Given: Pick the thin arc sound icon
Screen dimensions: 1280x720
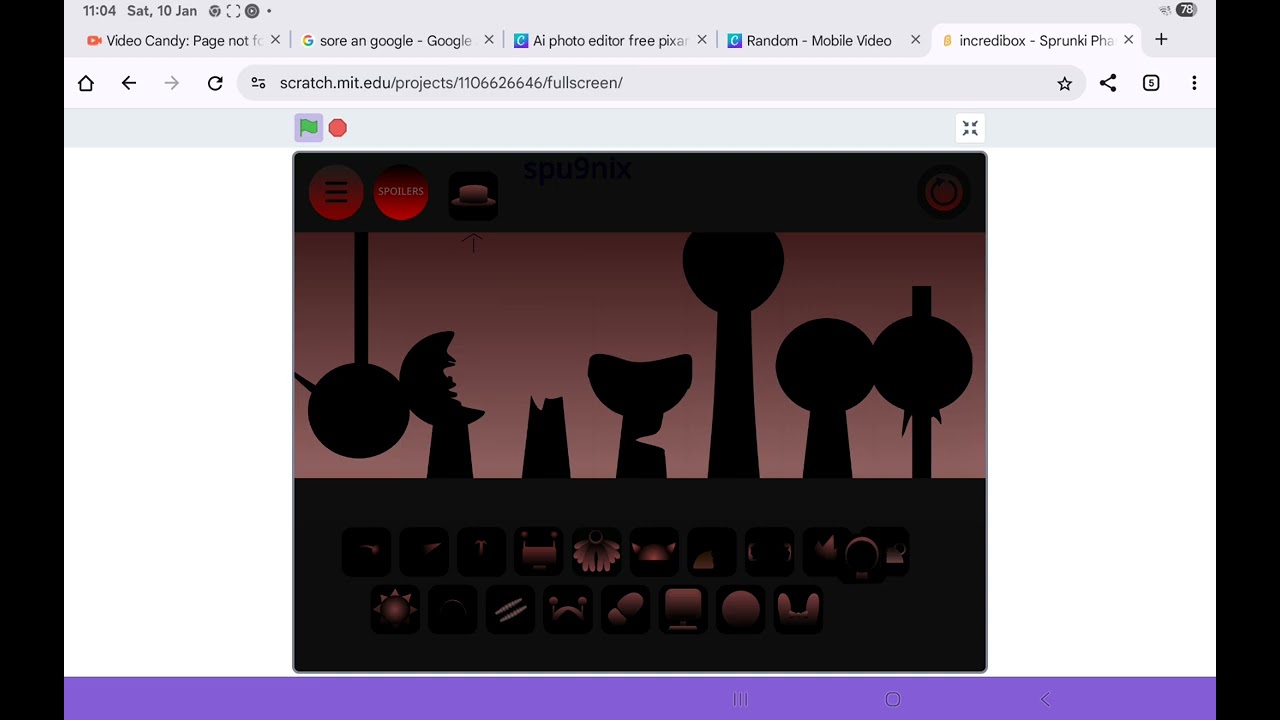Looking at the screenshot, I should (x=453, y=609).
